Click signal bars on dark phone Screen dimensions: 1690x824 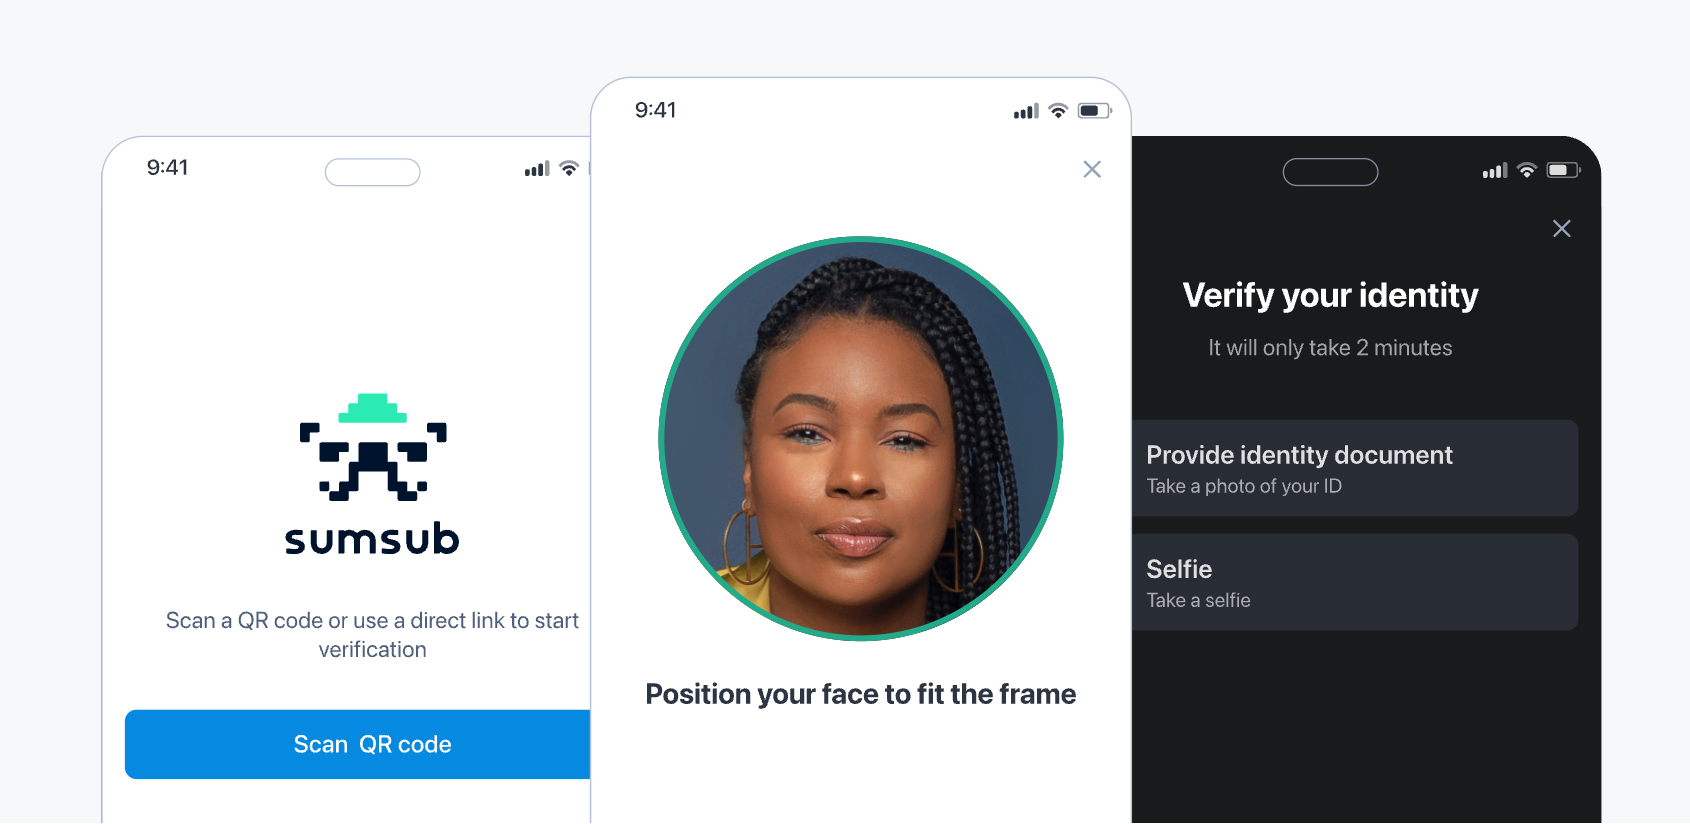(1494, 170)
